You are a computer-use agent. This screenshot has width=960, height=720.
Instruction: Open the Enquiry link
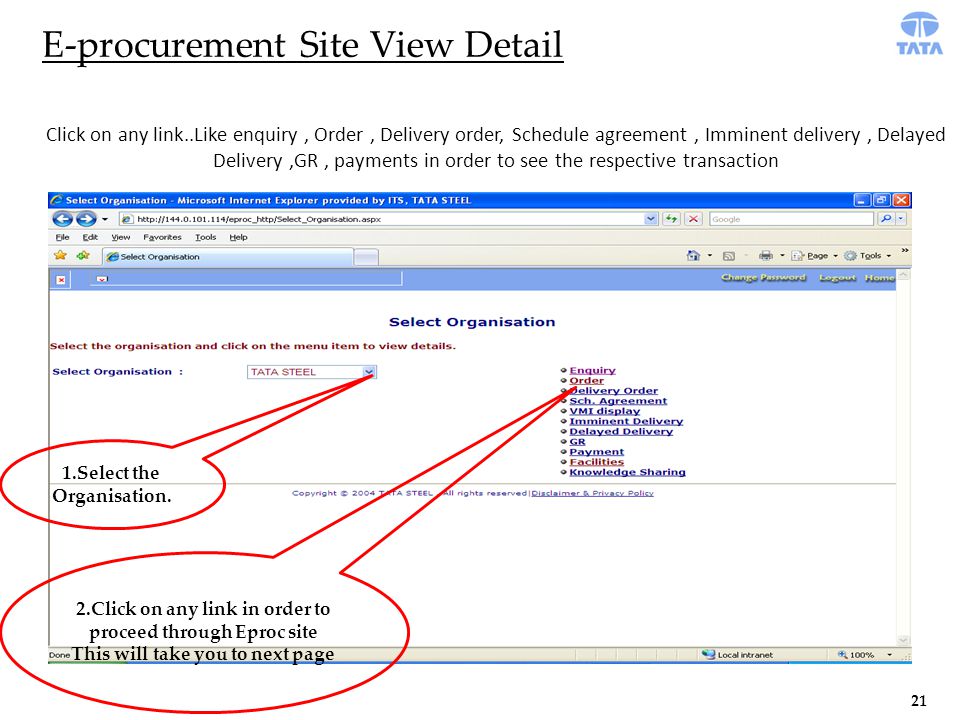pyautogui.click(x=592, y=370)
